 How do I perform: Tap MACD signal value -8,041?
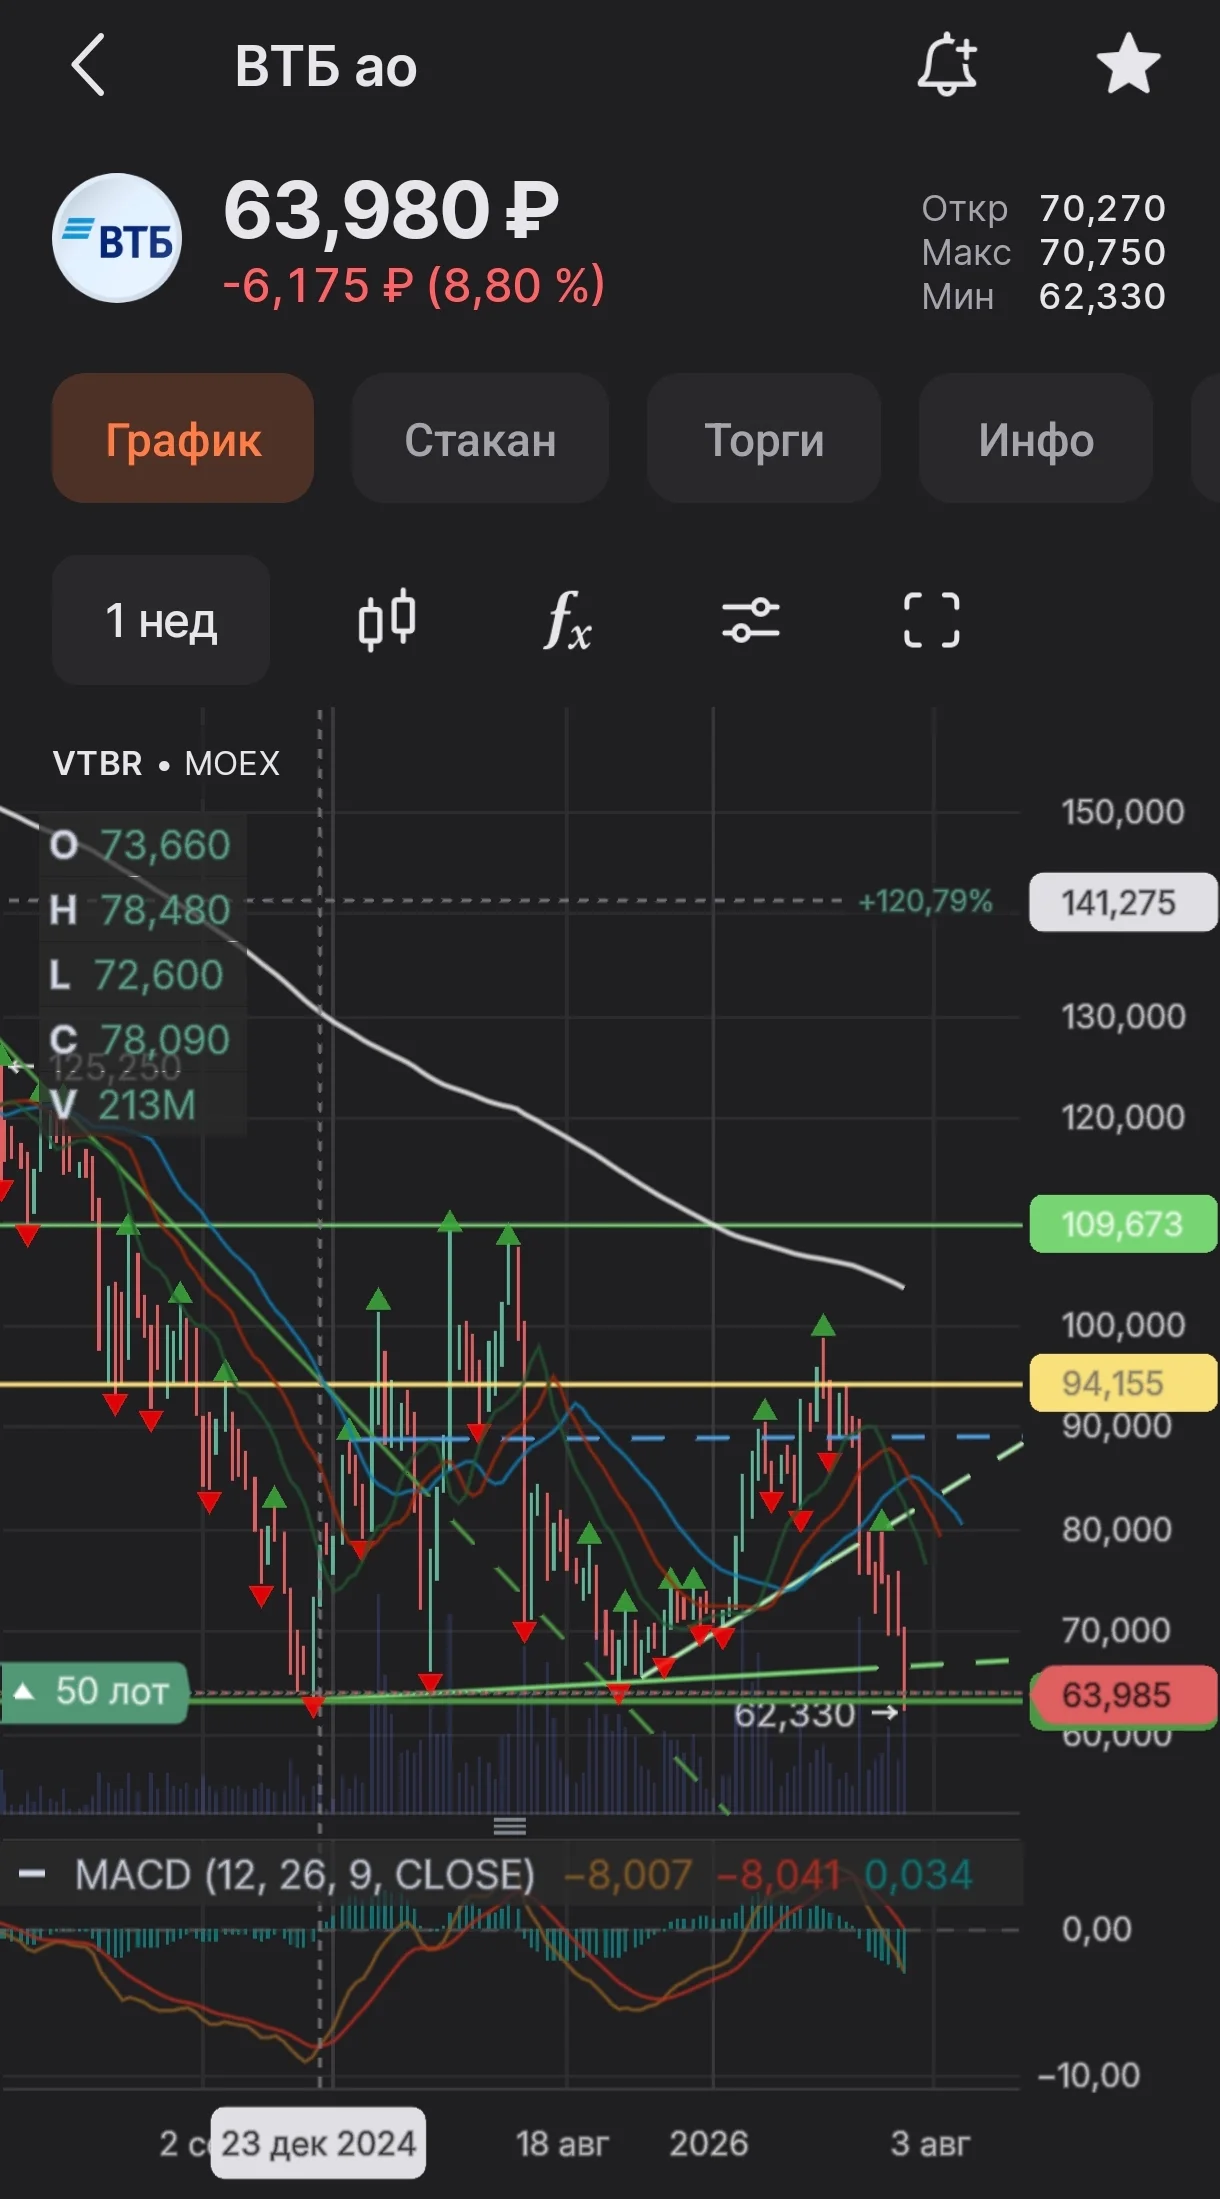[x=779, y=1874]
